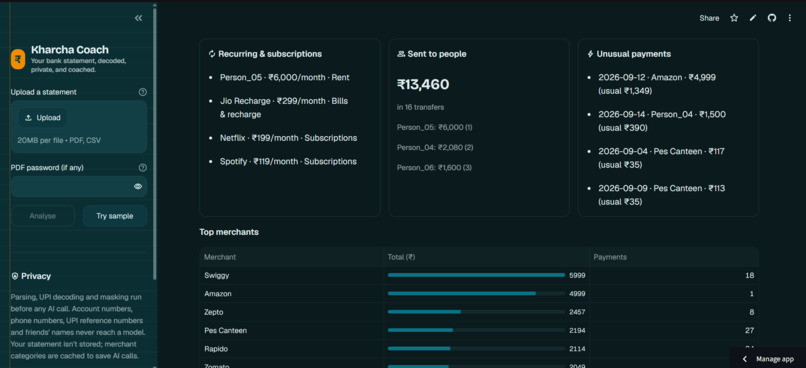The image size is (806, 368).
Task: Click the Upload button
Action: (43, 118)
